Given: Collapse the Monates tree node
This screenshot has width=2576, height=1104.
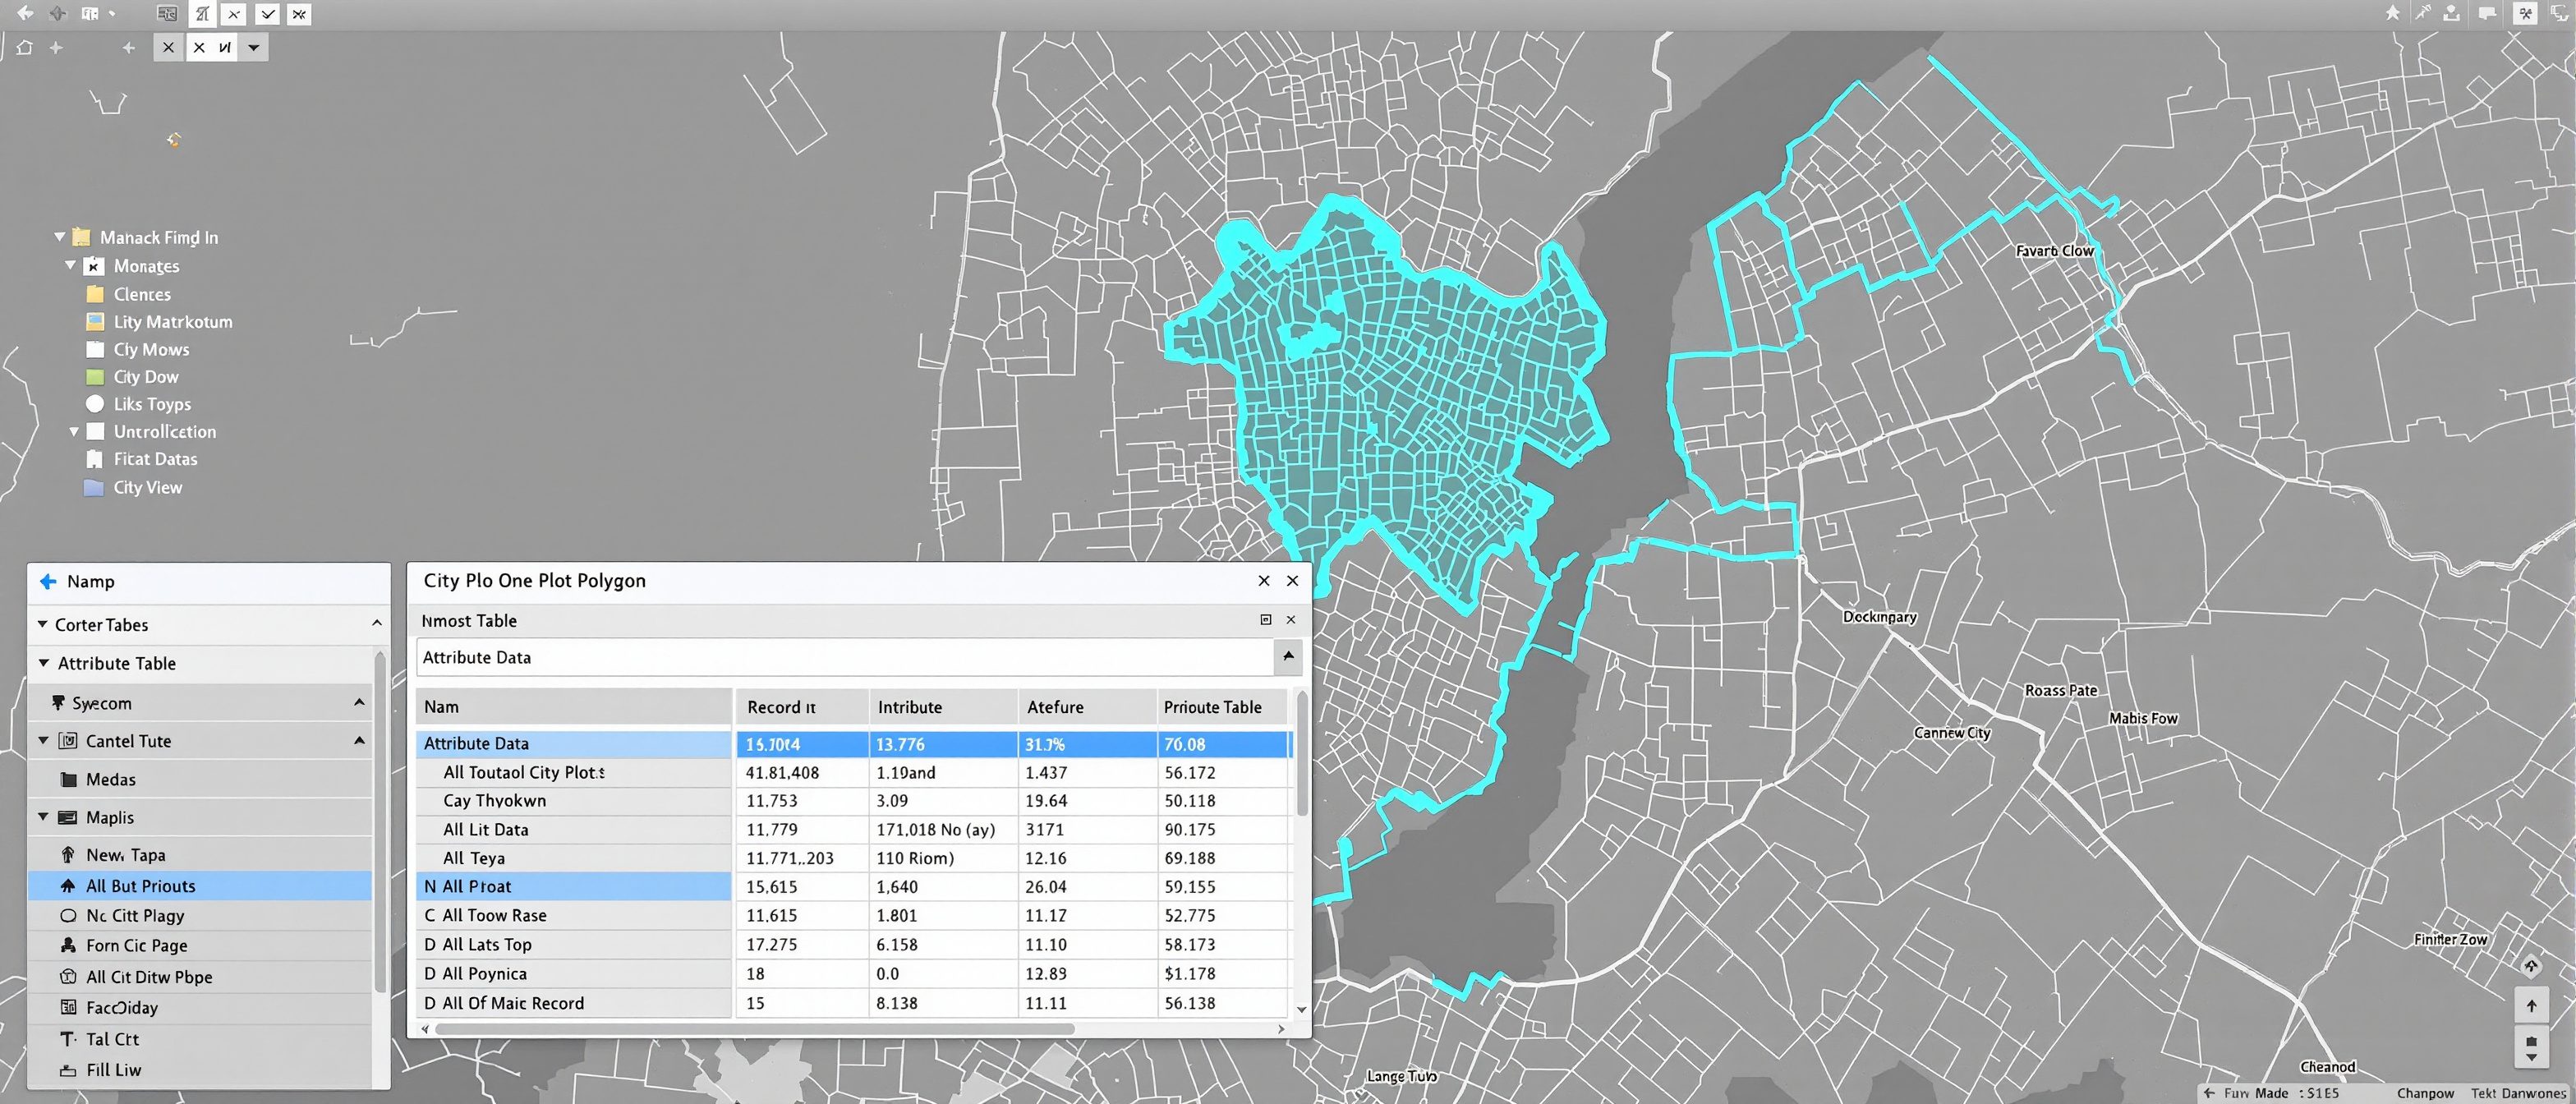Looking at the screenshot, I should (70, 265).
